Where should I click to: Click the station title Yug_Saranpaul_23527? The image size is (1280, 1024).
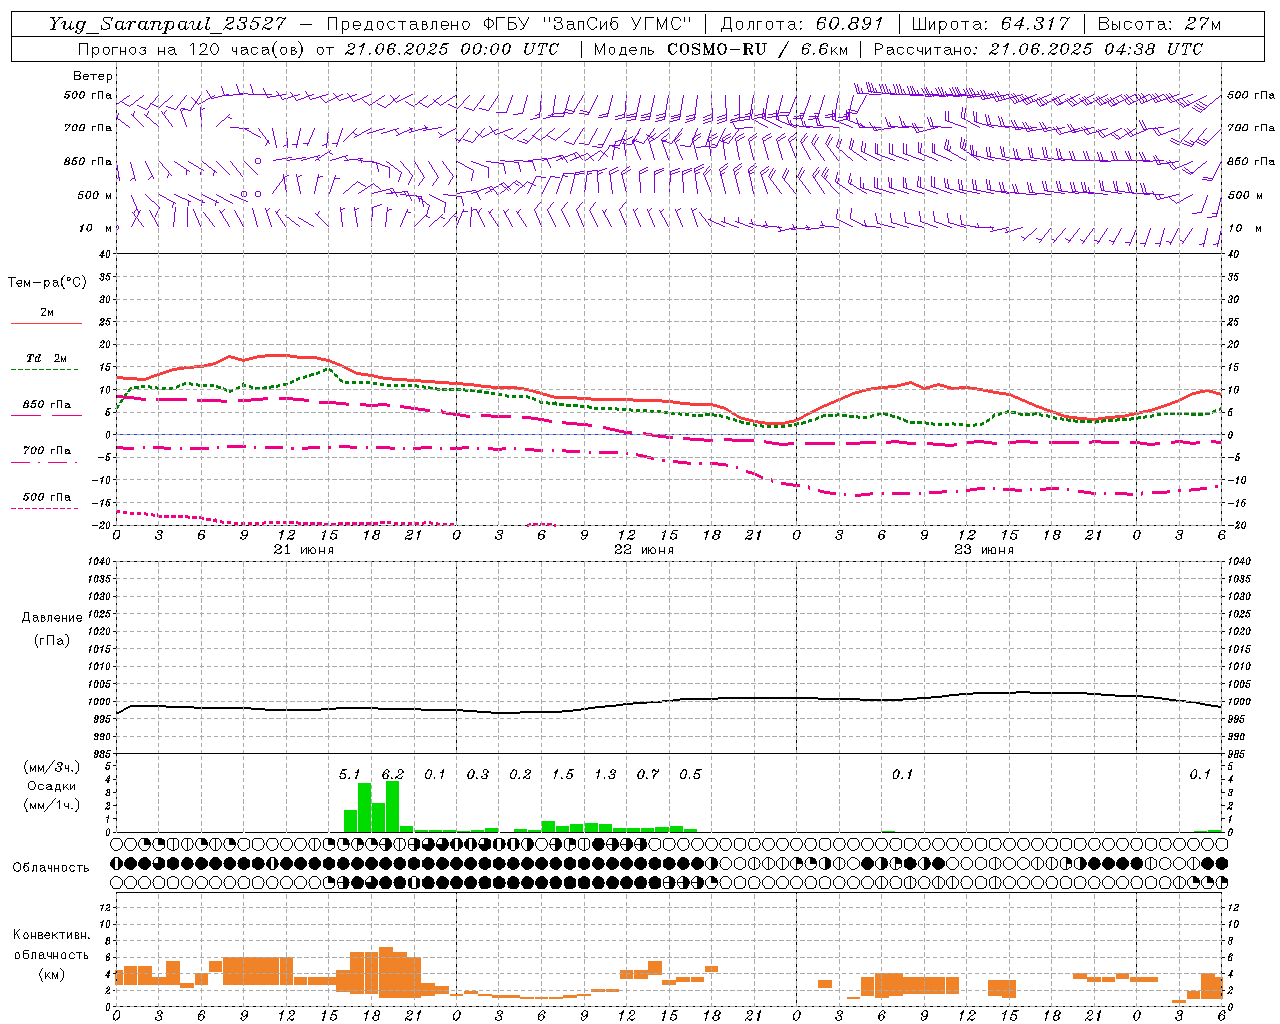(167, 24)
